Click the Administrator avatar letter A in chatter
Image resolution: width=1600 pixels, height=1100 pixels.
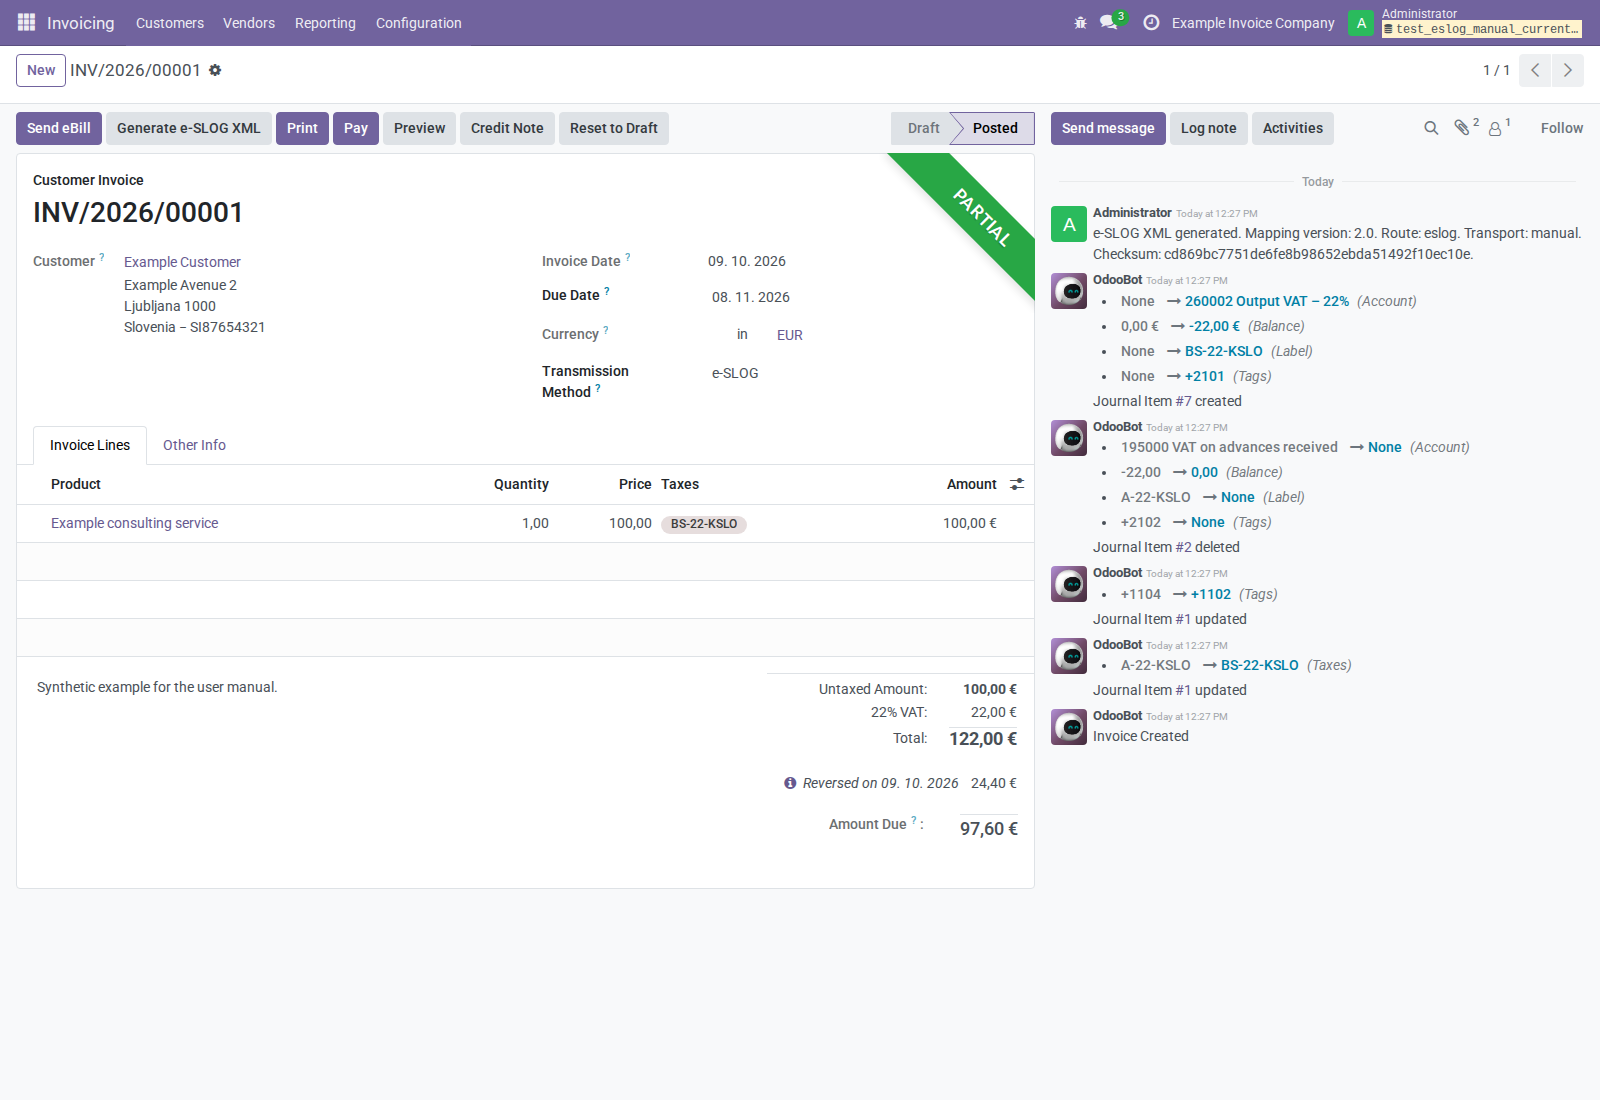1069,224
